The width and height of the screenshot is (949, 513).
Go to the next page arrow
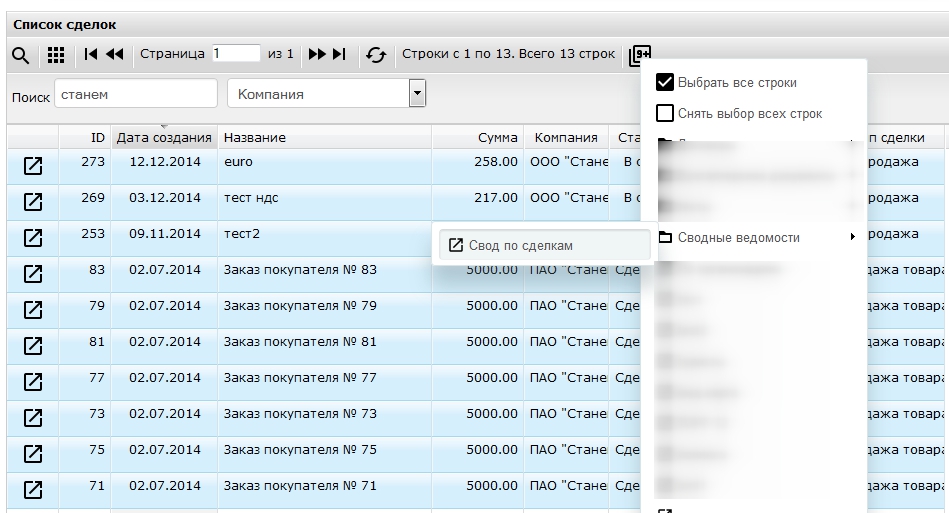coord(317,54)
